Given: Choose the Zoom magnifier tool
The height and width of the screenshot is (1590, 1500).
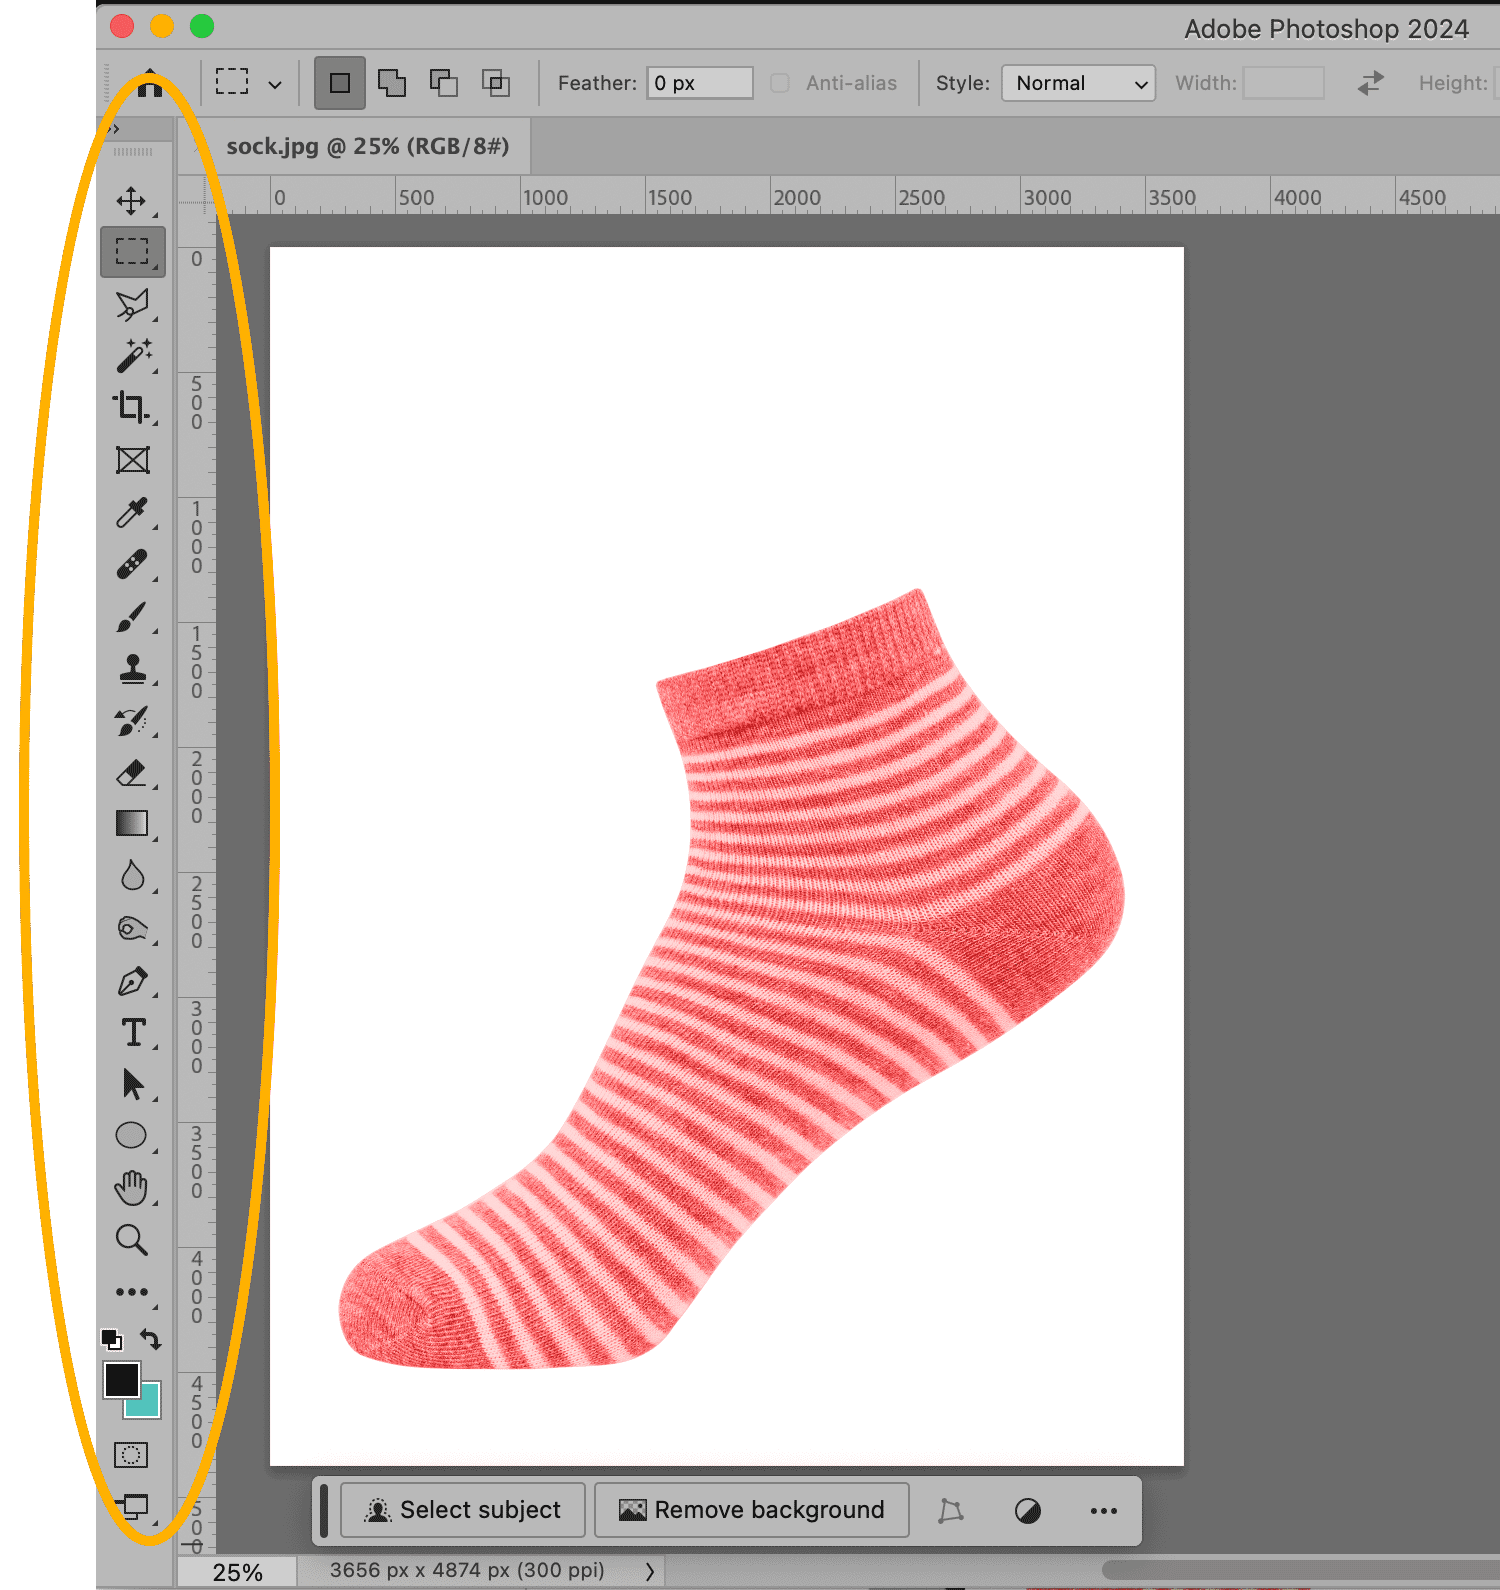Looking at the screenshot, I should pyautogui.click(x=131, y=1240).
